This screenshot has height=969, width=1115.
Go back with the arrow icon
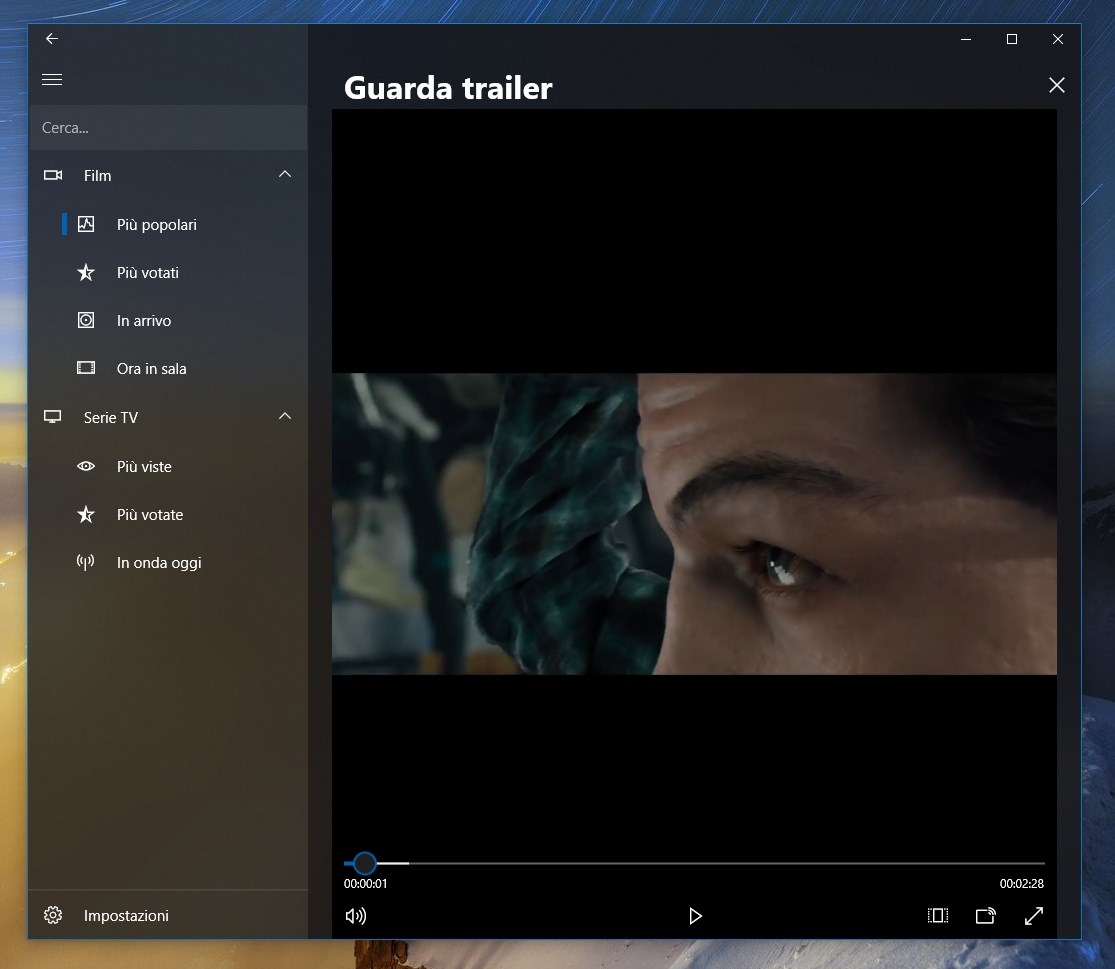tap(52, 38)
